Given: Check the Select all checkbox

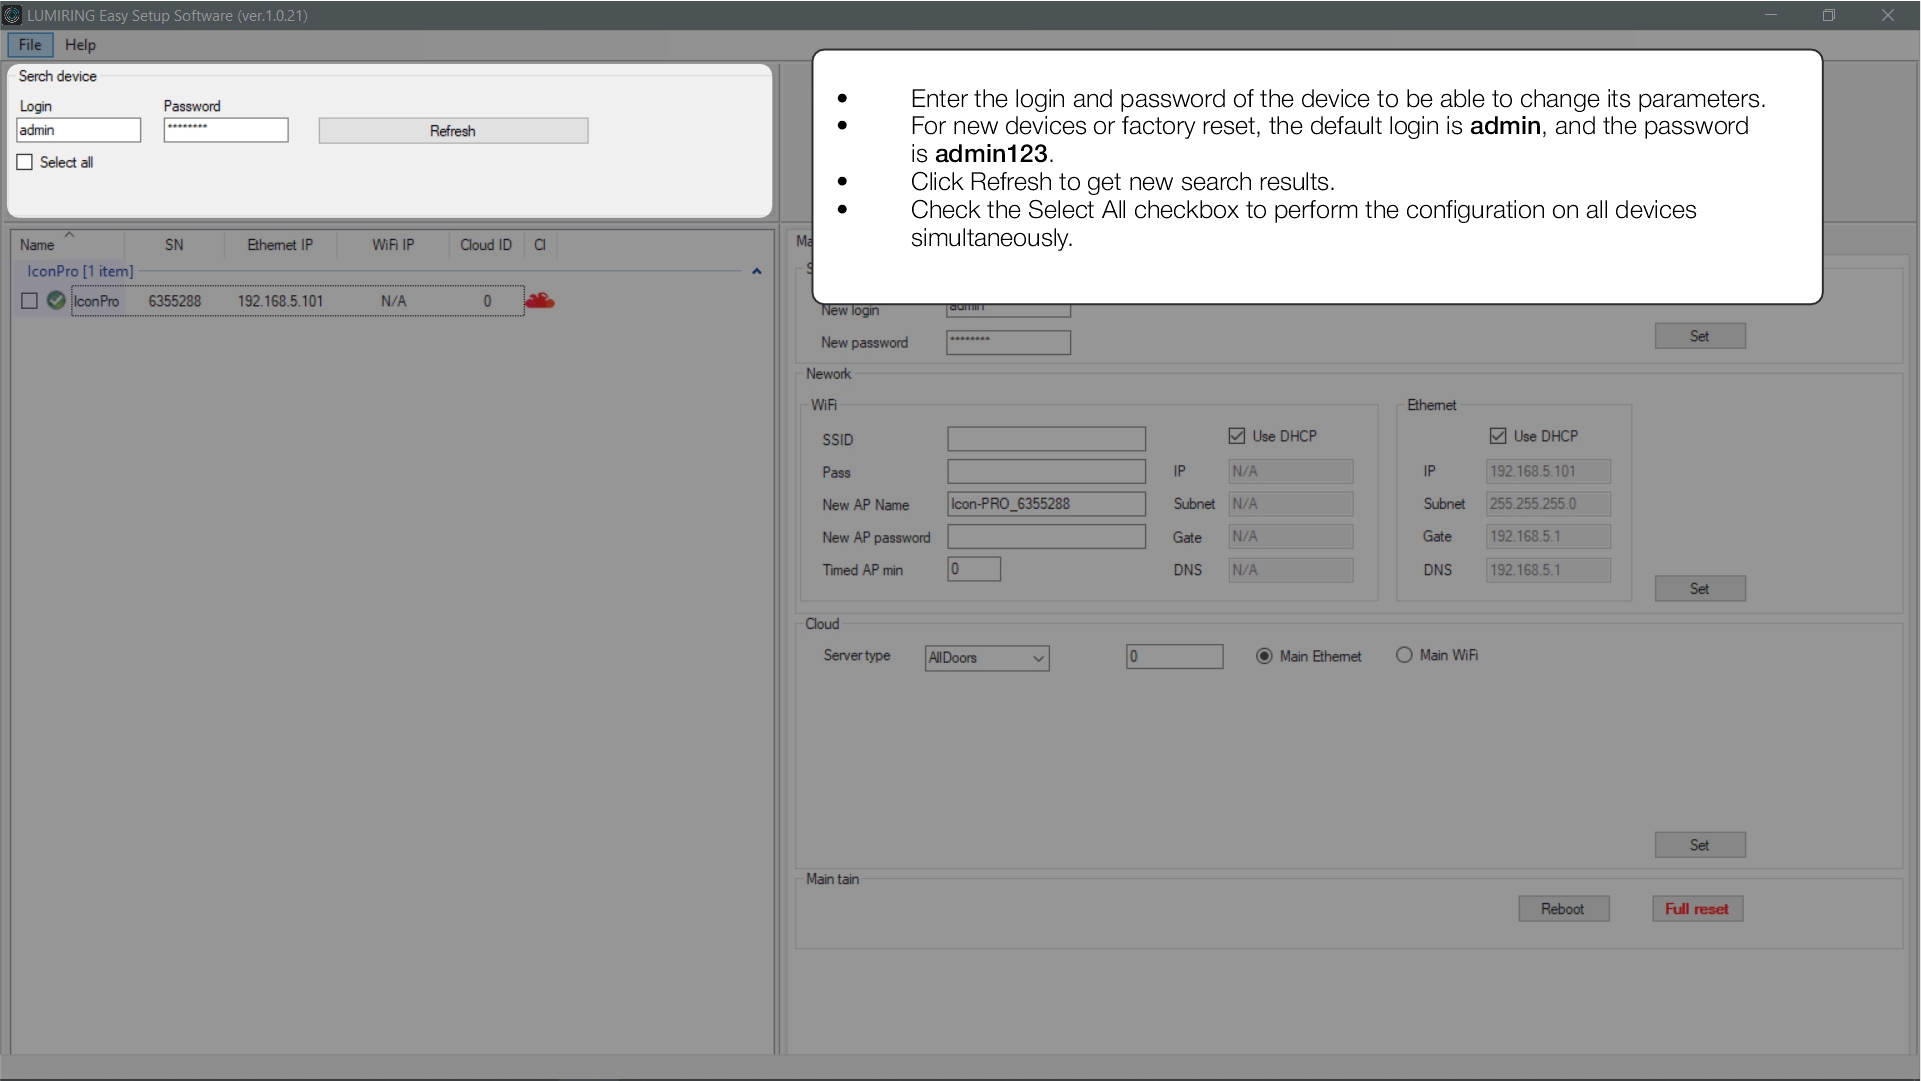Looking at the screenshot, I should pos(25,162).
